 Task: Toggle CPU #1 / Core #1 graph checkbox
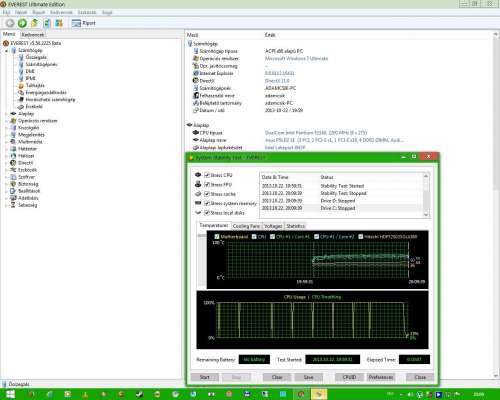(272, 237)
